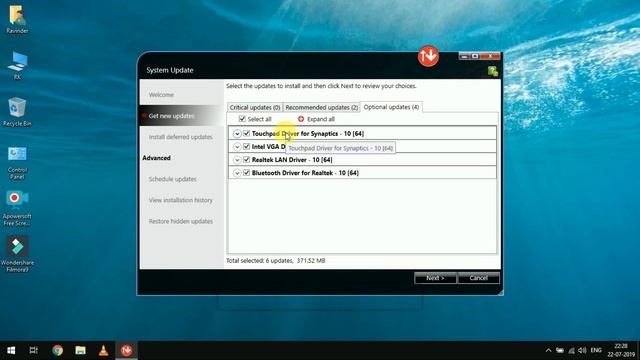Expand Touchpad Driver for Synaptics details

click(x=237, y=133)
